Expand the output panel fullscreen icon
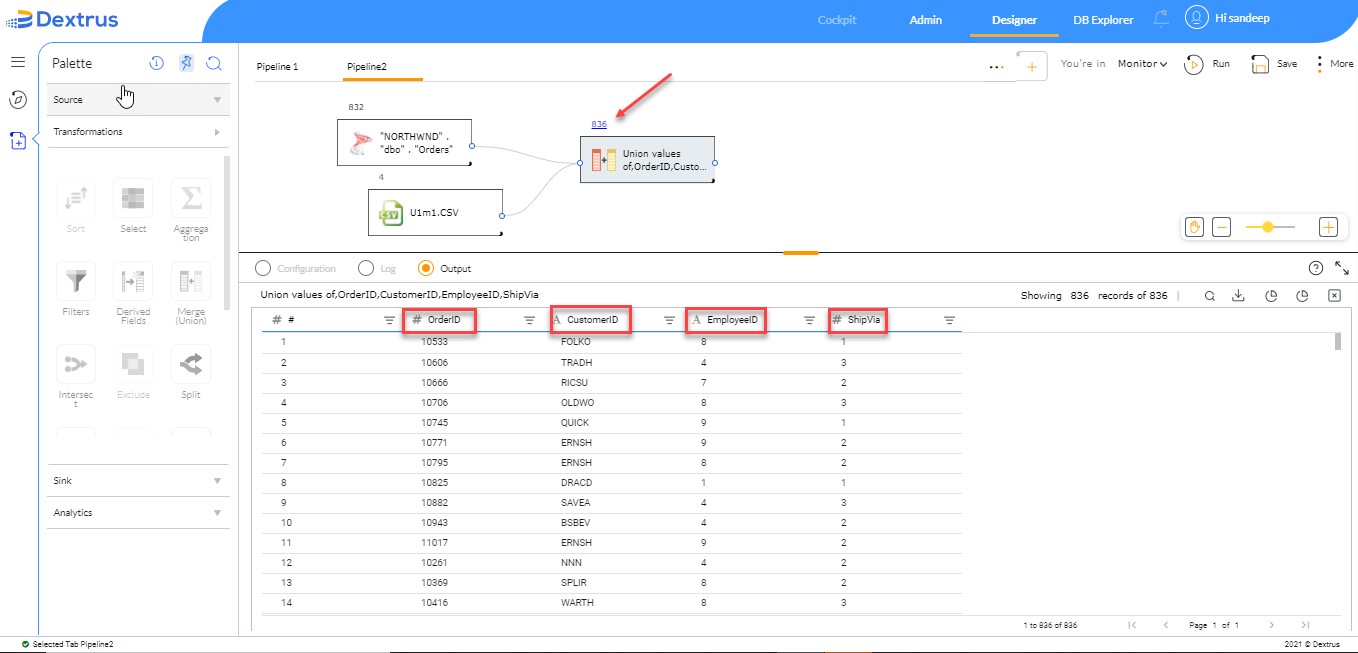Viewport: 1358px width, 653px height. [1342, 268]
